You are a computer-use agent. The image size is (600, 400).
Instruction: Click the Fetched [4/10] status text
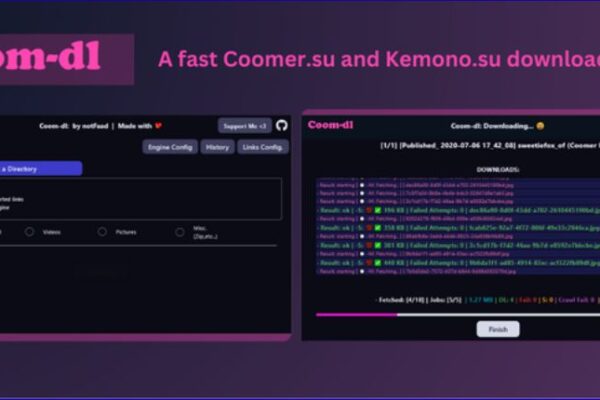[x=401, y=300]
